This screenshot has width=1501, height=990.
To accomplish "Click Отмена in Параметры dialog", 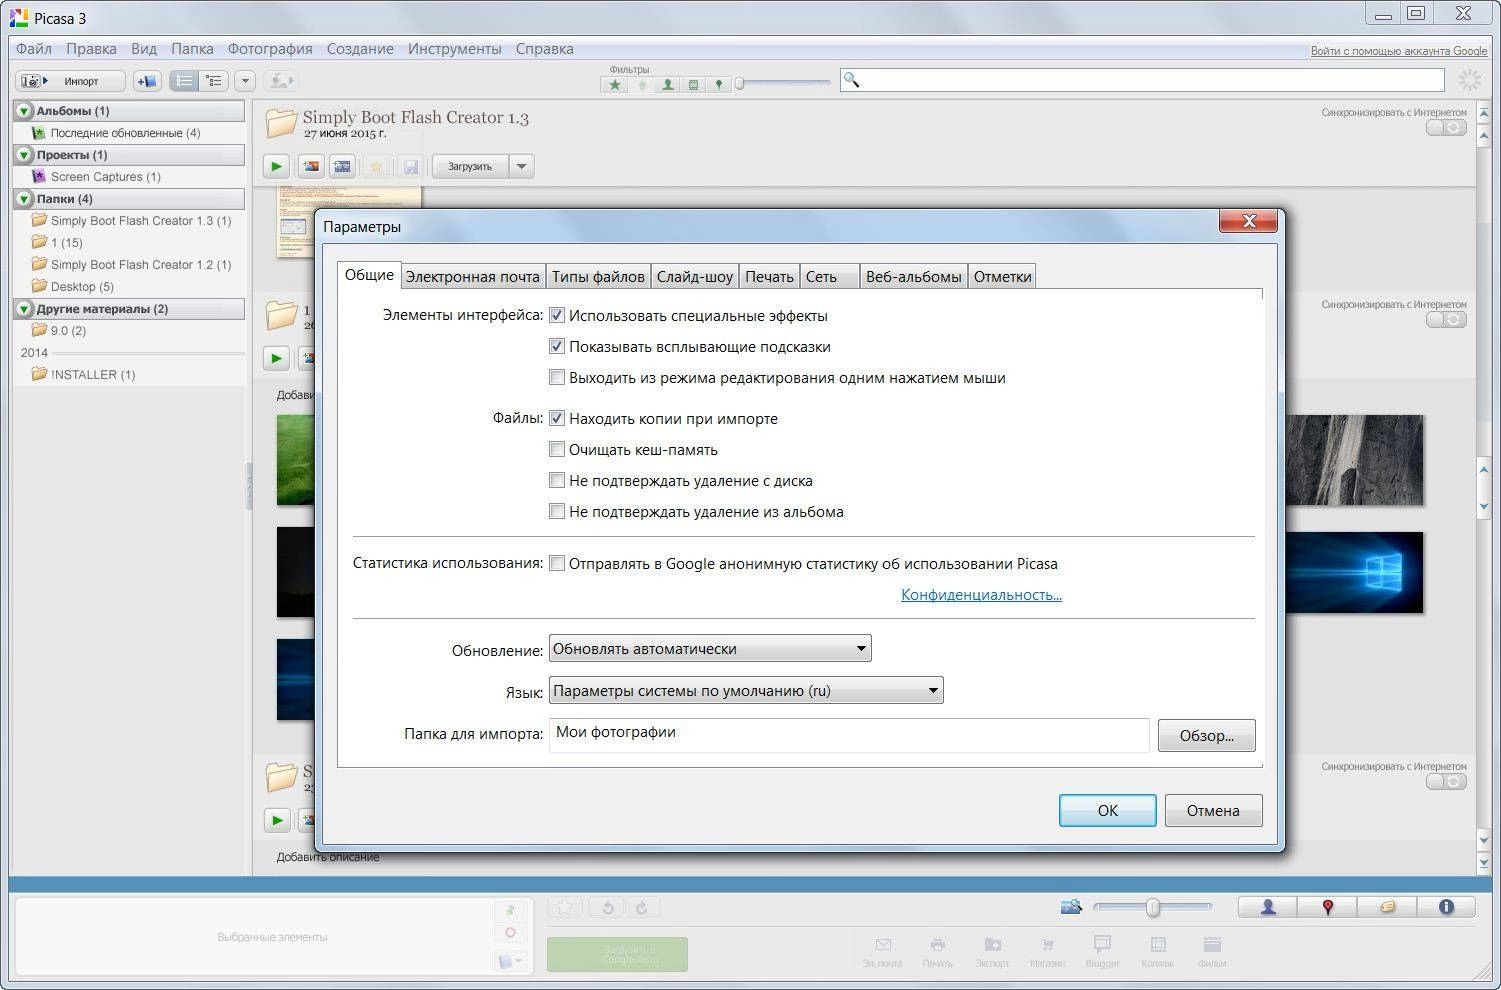I will (1213, 810).
